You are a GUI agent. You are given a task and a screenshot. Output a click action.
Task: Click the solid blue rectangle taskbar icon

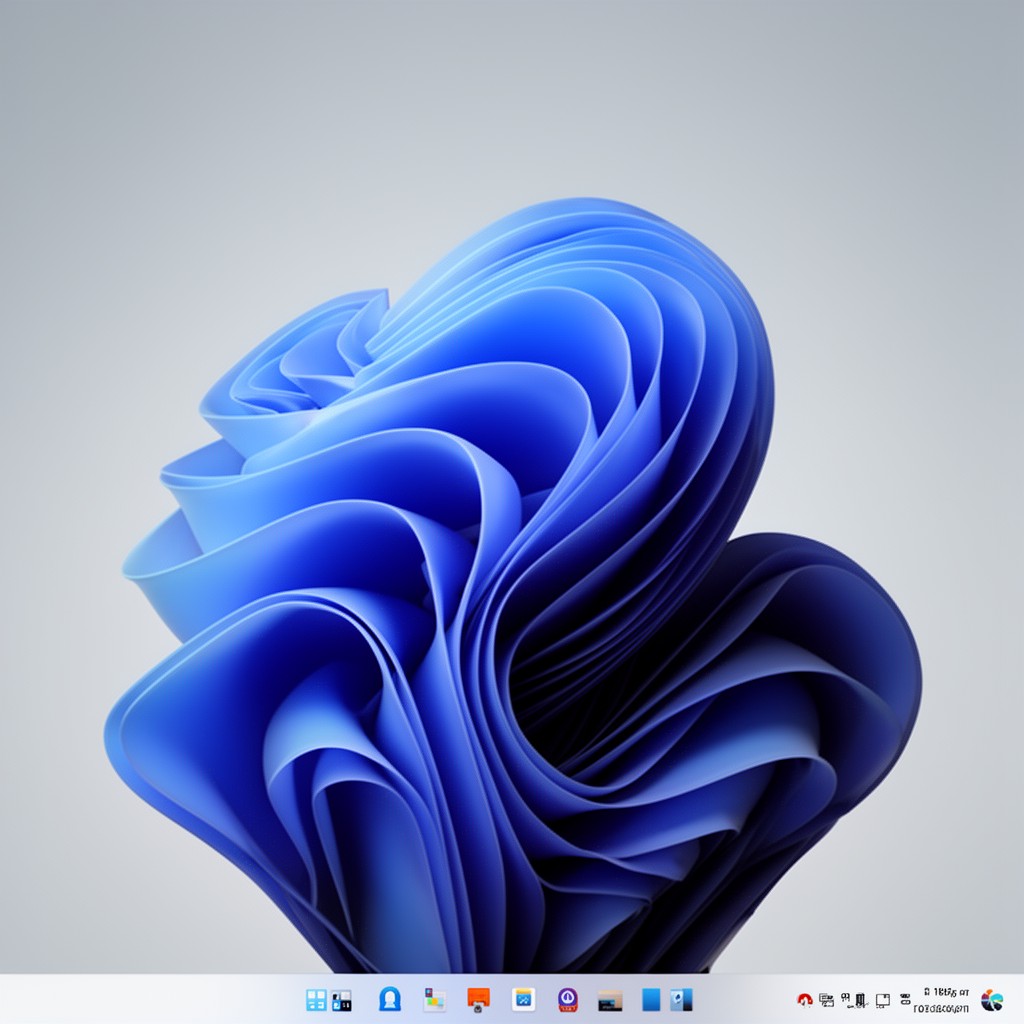[x=651, y=1000]
